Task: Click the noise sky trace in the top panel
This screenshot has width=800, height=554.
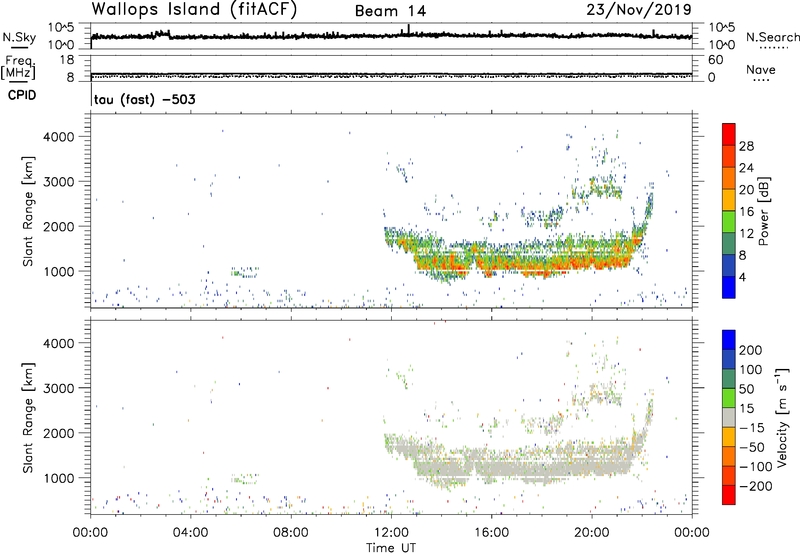Action: [391, 35]
